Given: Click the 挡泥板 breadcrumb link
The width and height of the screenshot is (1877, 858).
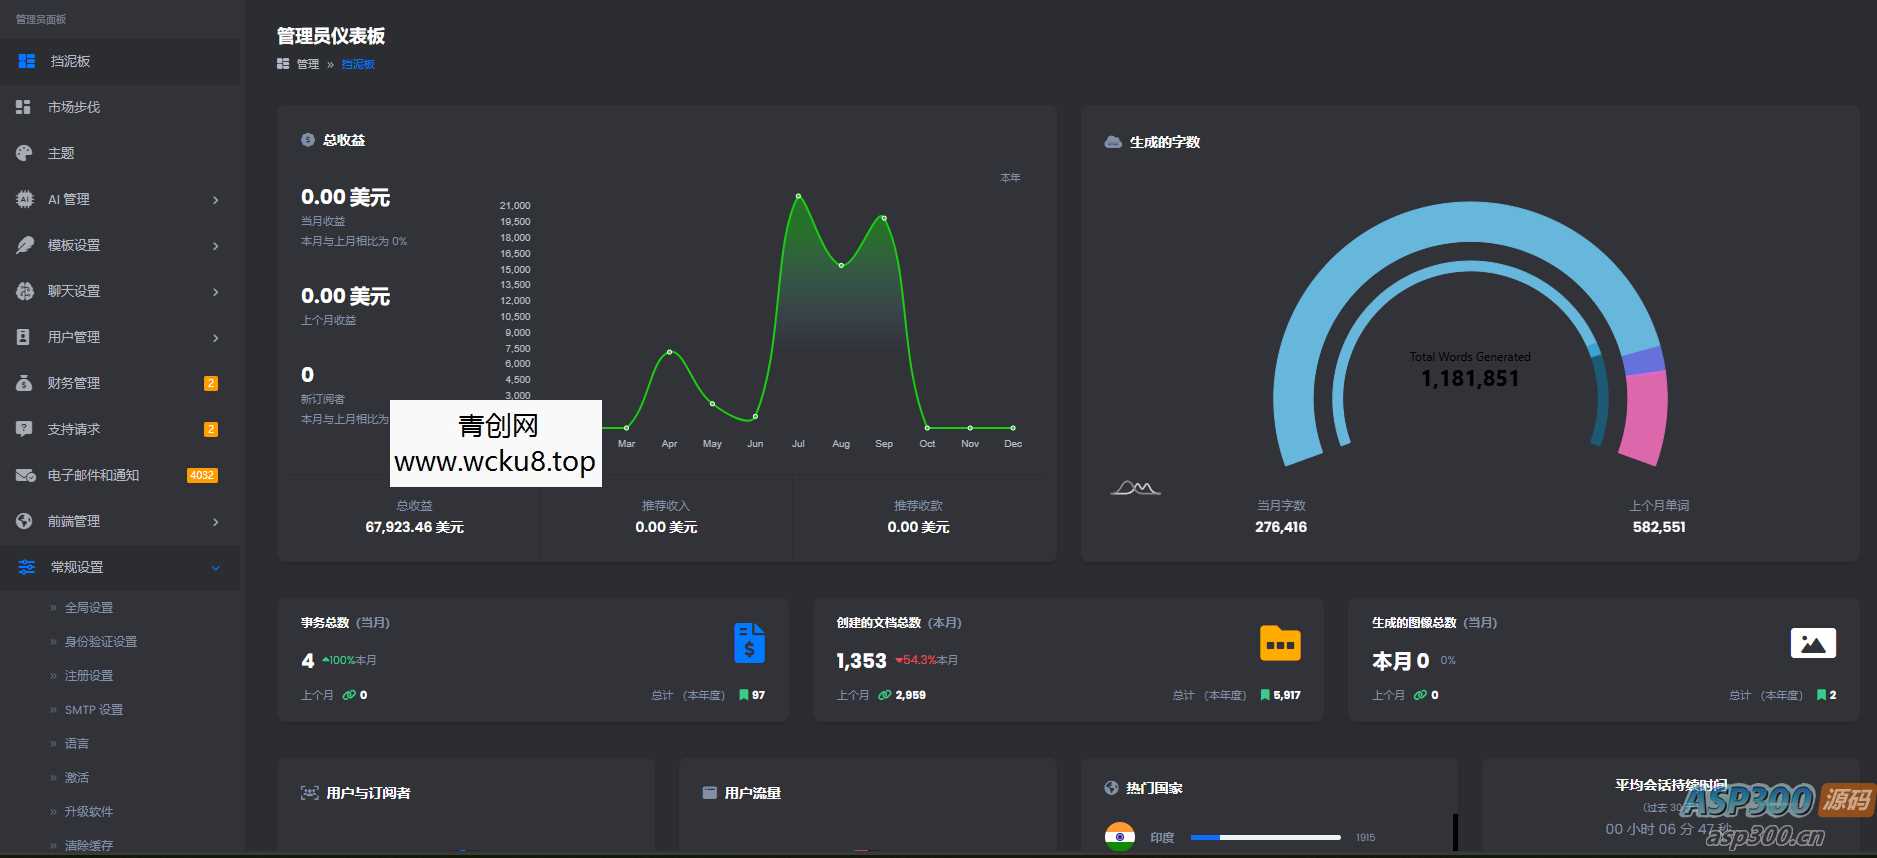Looking at the screenshot, I should coord(358,64).
